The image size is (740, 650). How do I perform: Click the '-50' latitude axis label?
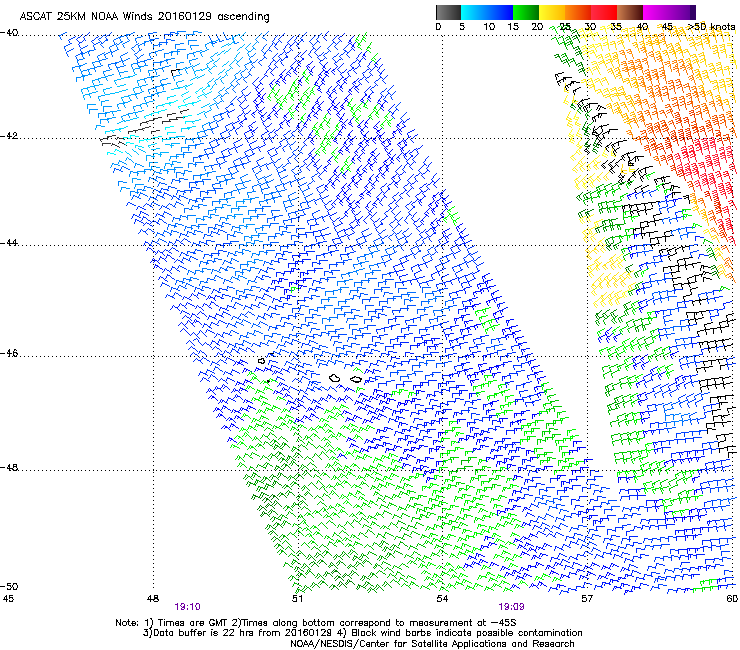point(9,586)
